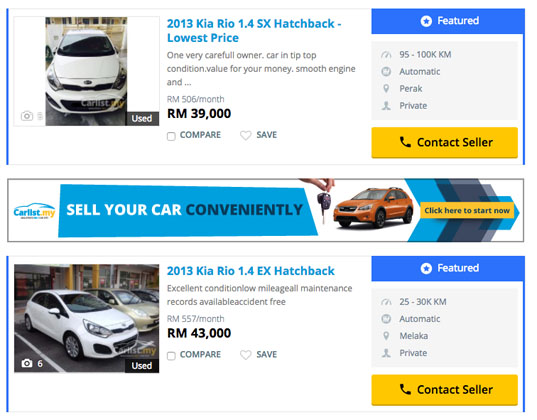Click the heart SAVE icon on Kia Rio EX listing

point(246,355)
